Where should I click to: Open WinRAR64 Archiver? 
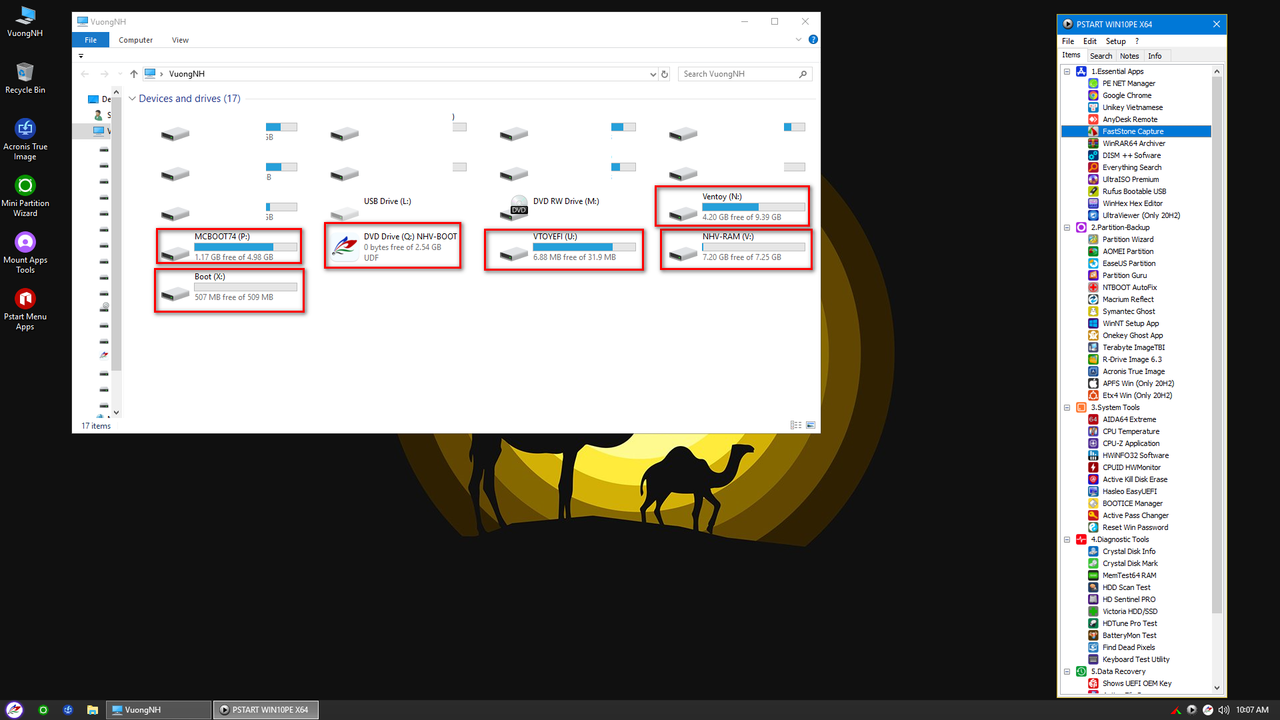(x=1133, y=143)
